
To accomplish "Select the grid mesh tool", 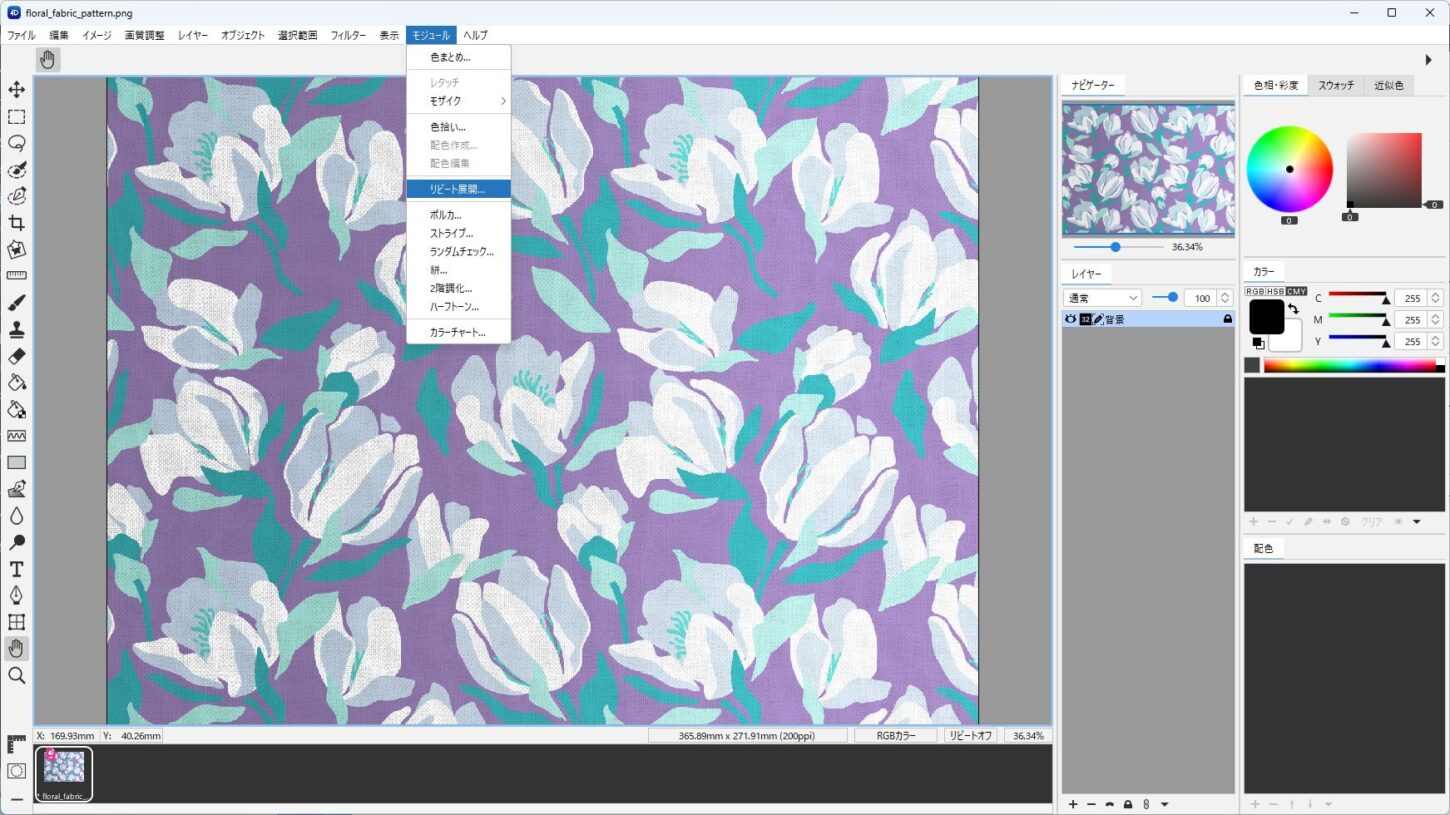I will [x=17, y=622].
